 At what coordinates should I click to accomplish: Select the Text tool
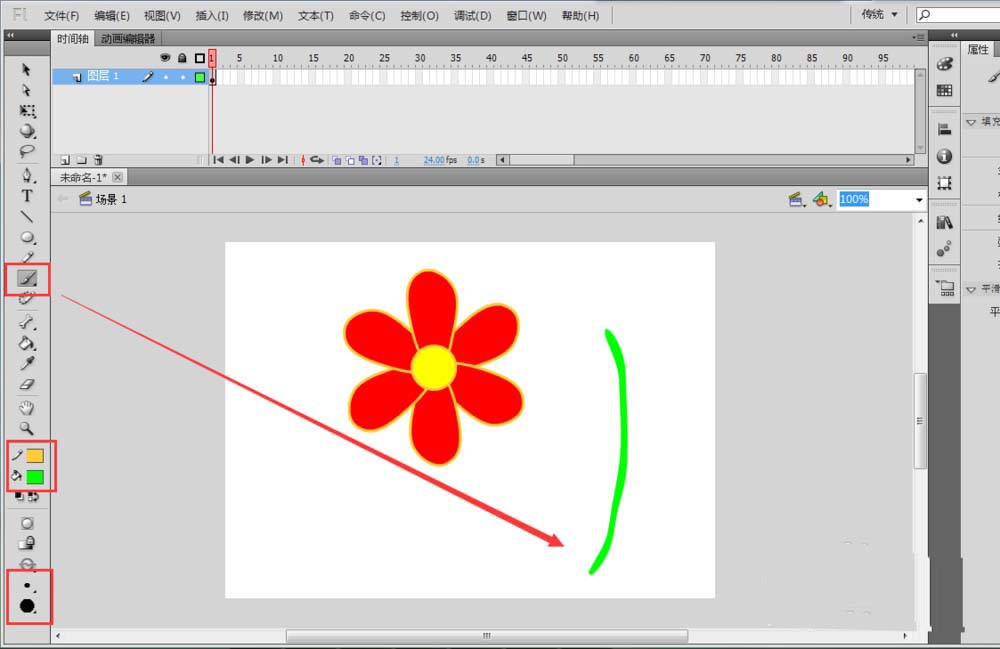pyautogui.click(x=27, y=196)
